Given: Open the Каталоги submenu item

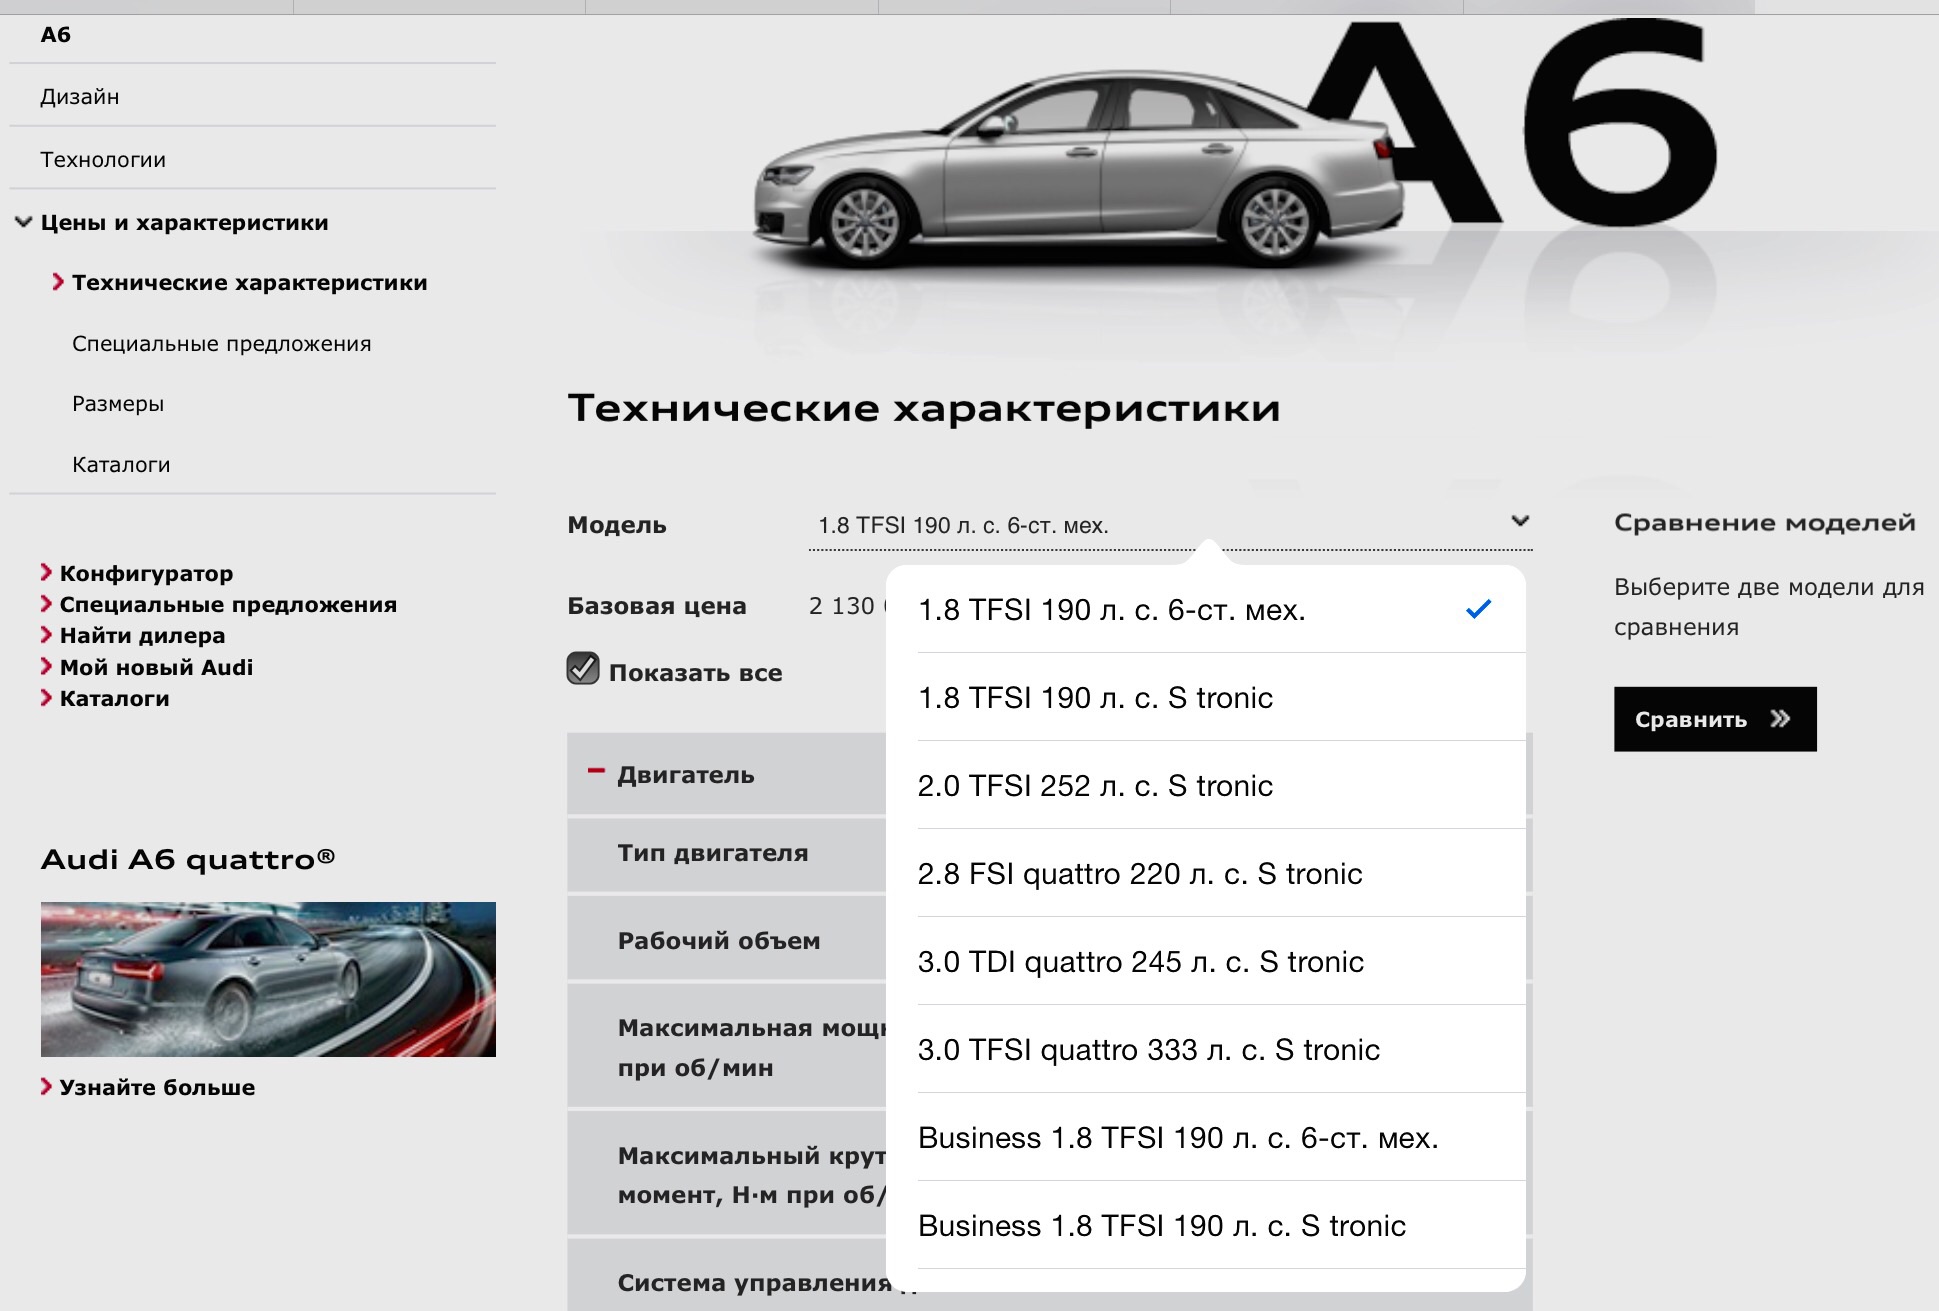Looking at the screenshot, I should [121, 465].
